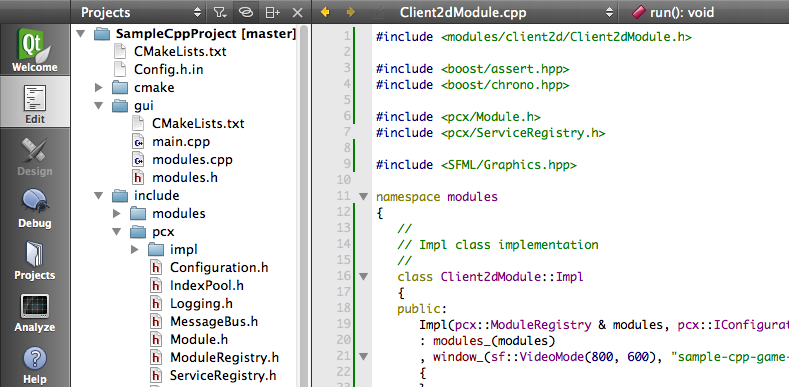Viewport: 789px width, 387px height.
Task: Open modules.h in the tree
Action: (x=185, y=178)
